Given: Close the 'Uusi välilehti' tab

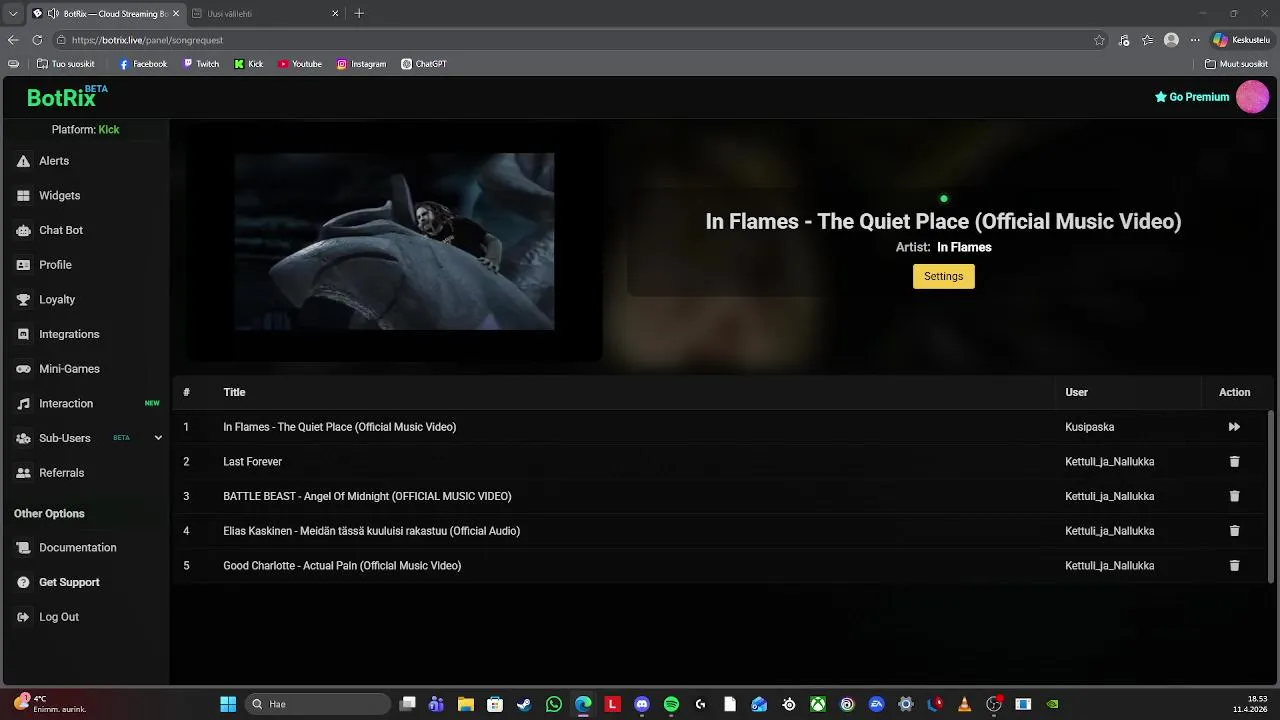Looking at the screenshot, I should [335, 14].
